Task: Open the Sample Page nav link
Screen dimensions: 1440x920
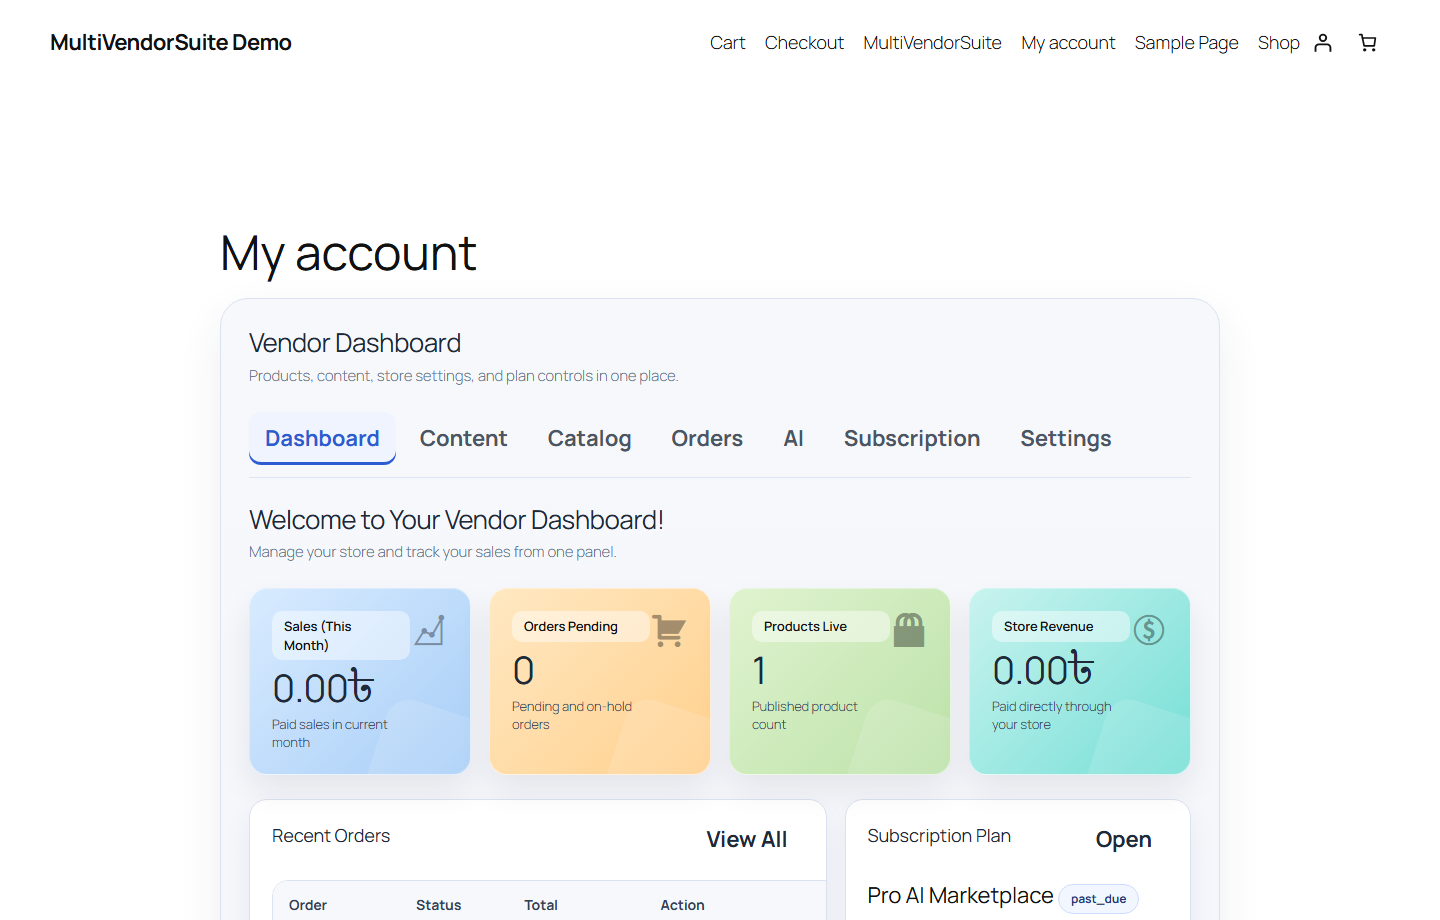Action: coord(1186,42)
